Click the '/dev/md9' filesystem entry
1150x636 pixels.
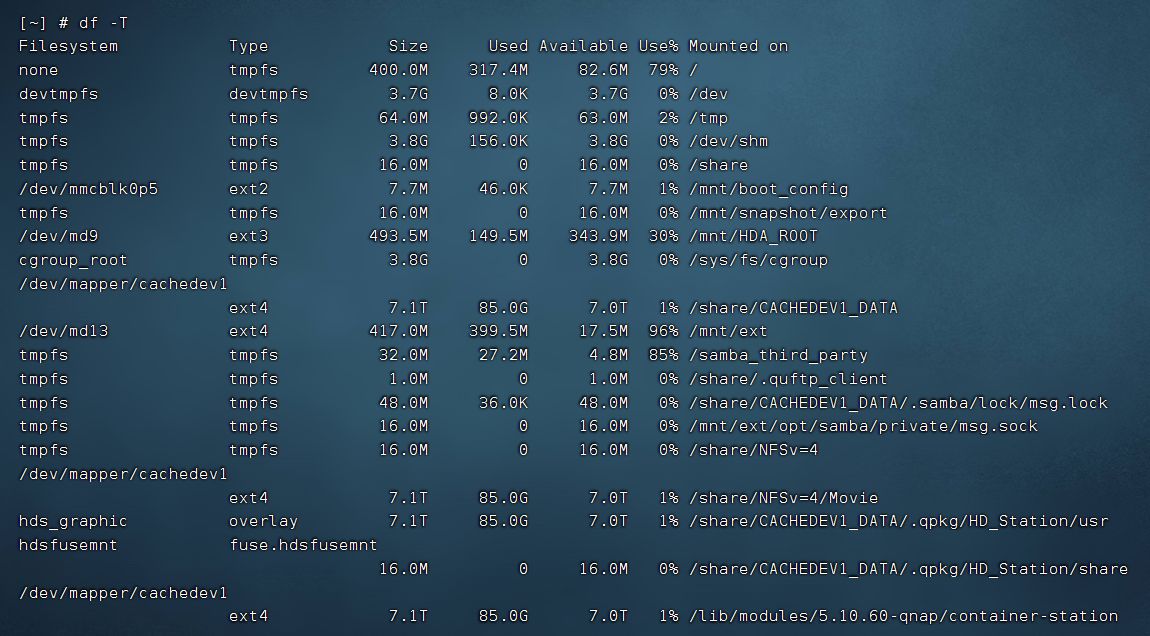click(58, 236)
